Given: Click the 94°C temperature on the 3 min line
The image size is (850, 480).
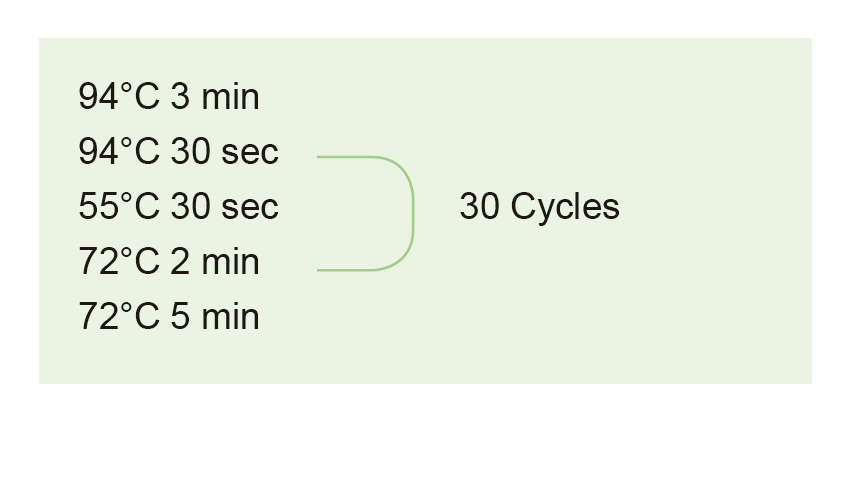Looking at the screenshot, I should 119,97.
